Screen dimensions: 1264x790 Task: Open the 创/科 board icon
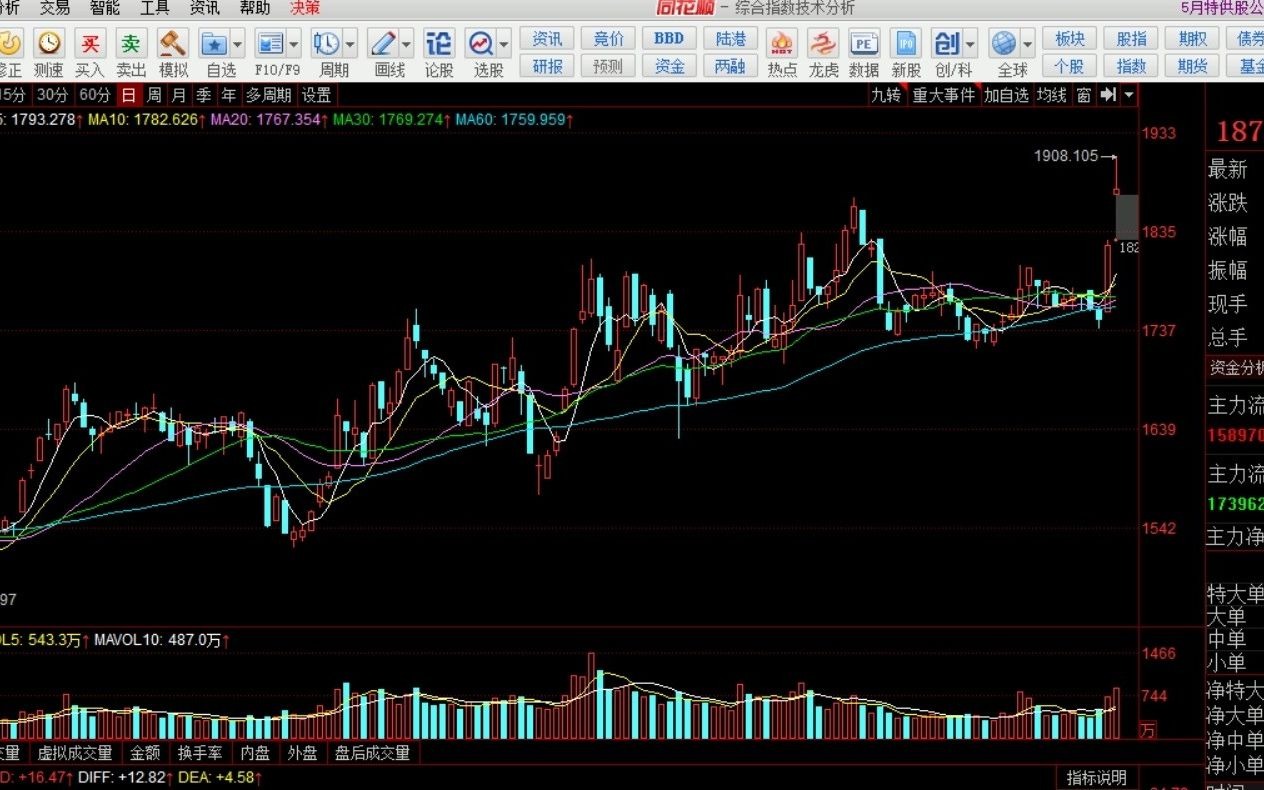[x=947, y=43]
